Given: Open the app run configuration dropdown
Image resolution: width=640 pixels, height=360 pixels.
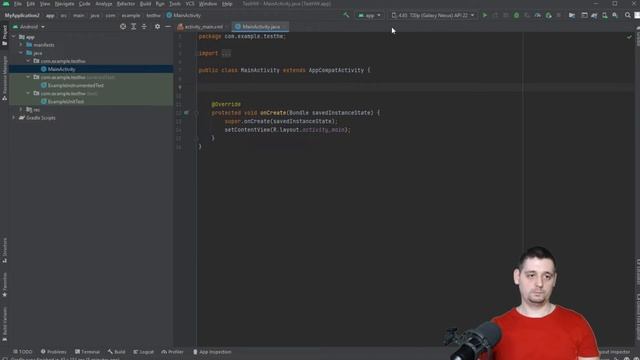Looking at the screenshot, I should click(x=369, y=16).
